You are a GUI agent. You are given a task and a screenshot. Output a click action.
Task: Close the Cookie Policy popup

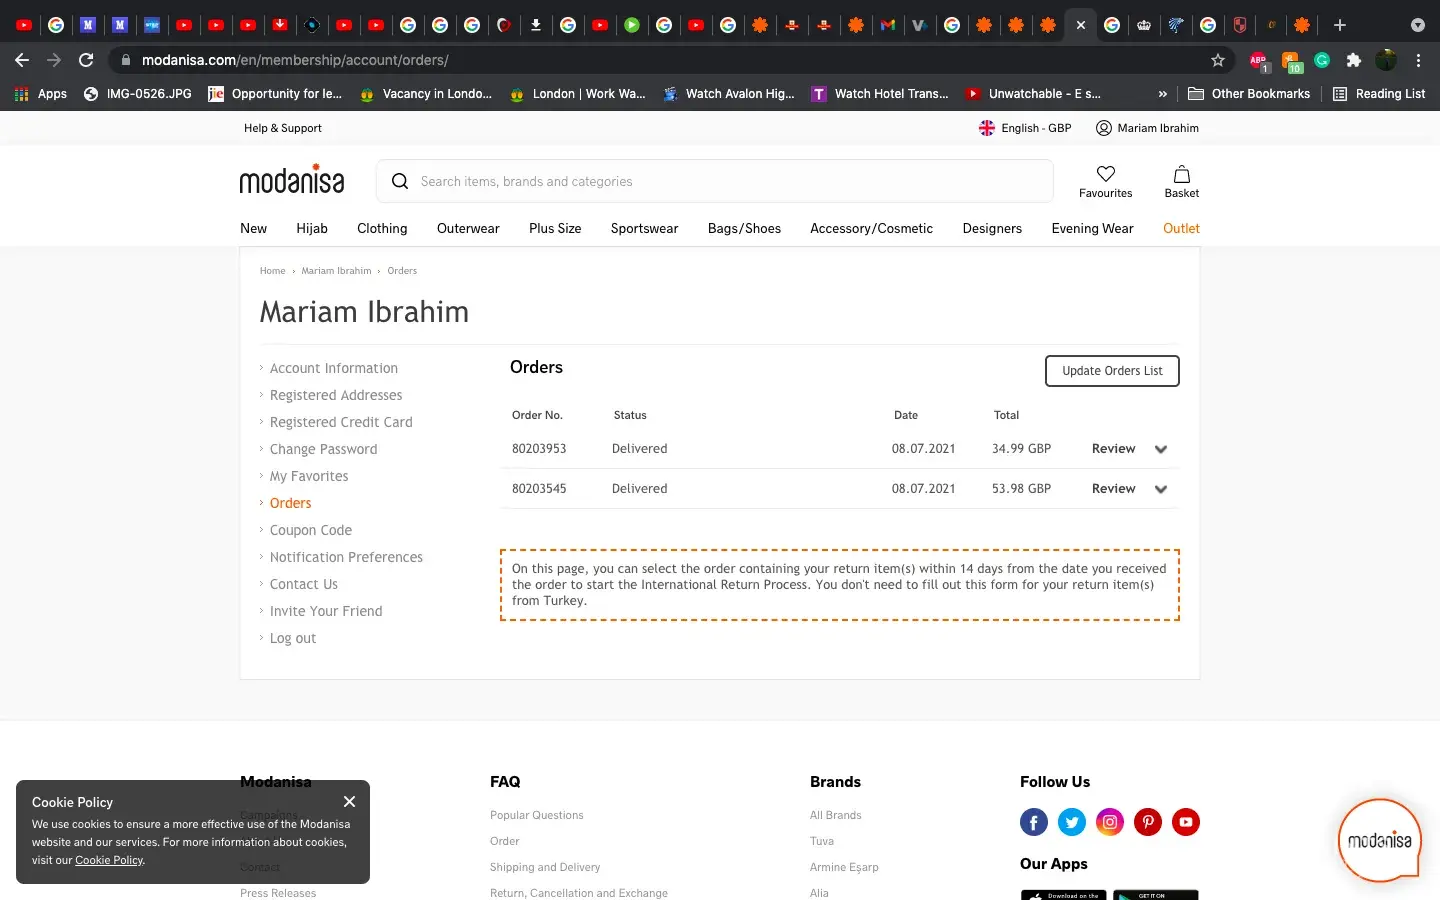349,802
